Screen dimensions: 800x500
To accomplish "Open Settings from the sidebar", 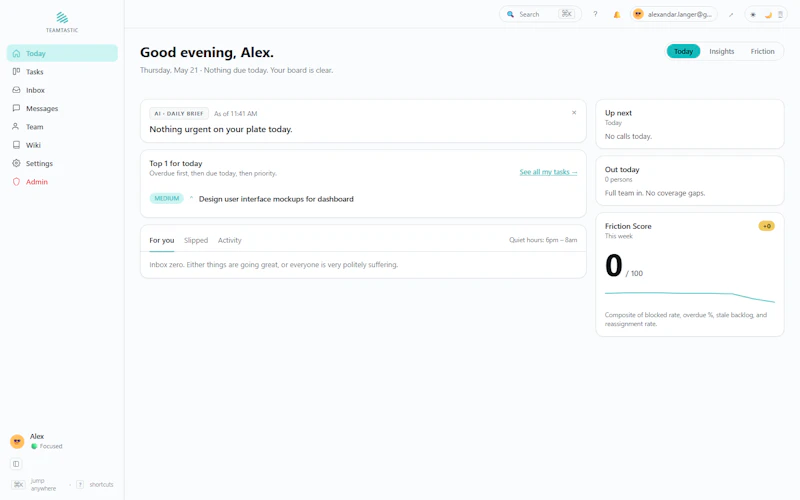I will click(x=62, y=163).
